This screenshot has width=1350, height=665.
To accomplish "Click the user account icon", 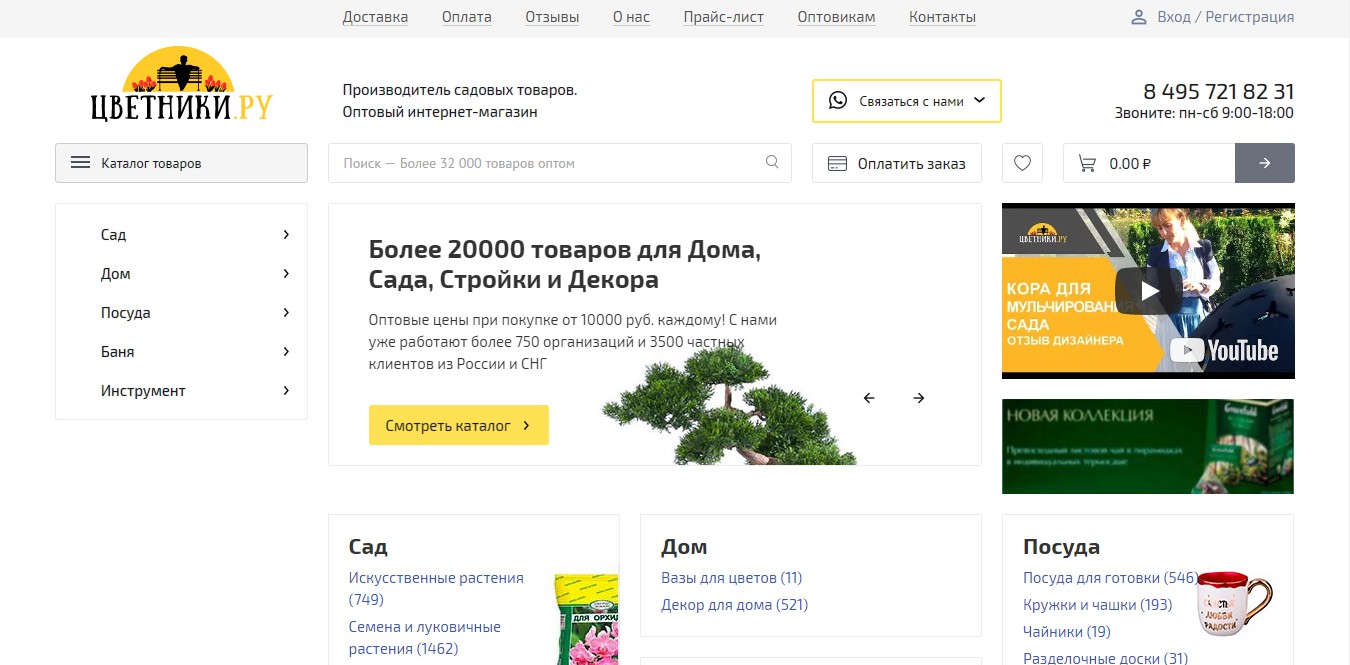I will [x=1138, y=17].
